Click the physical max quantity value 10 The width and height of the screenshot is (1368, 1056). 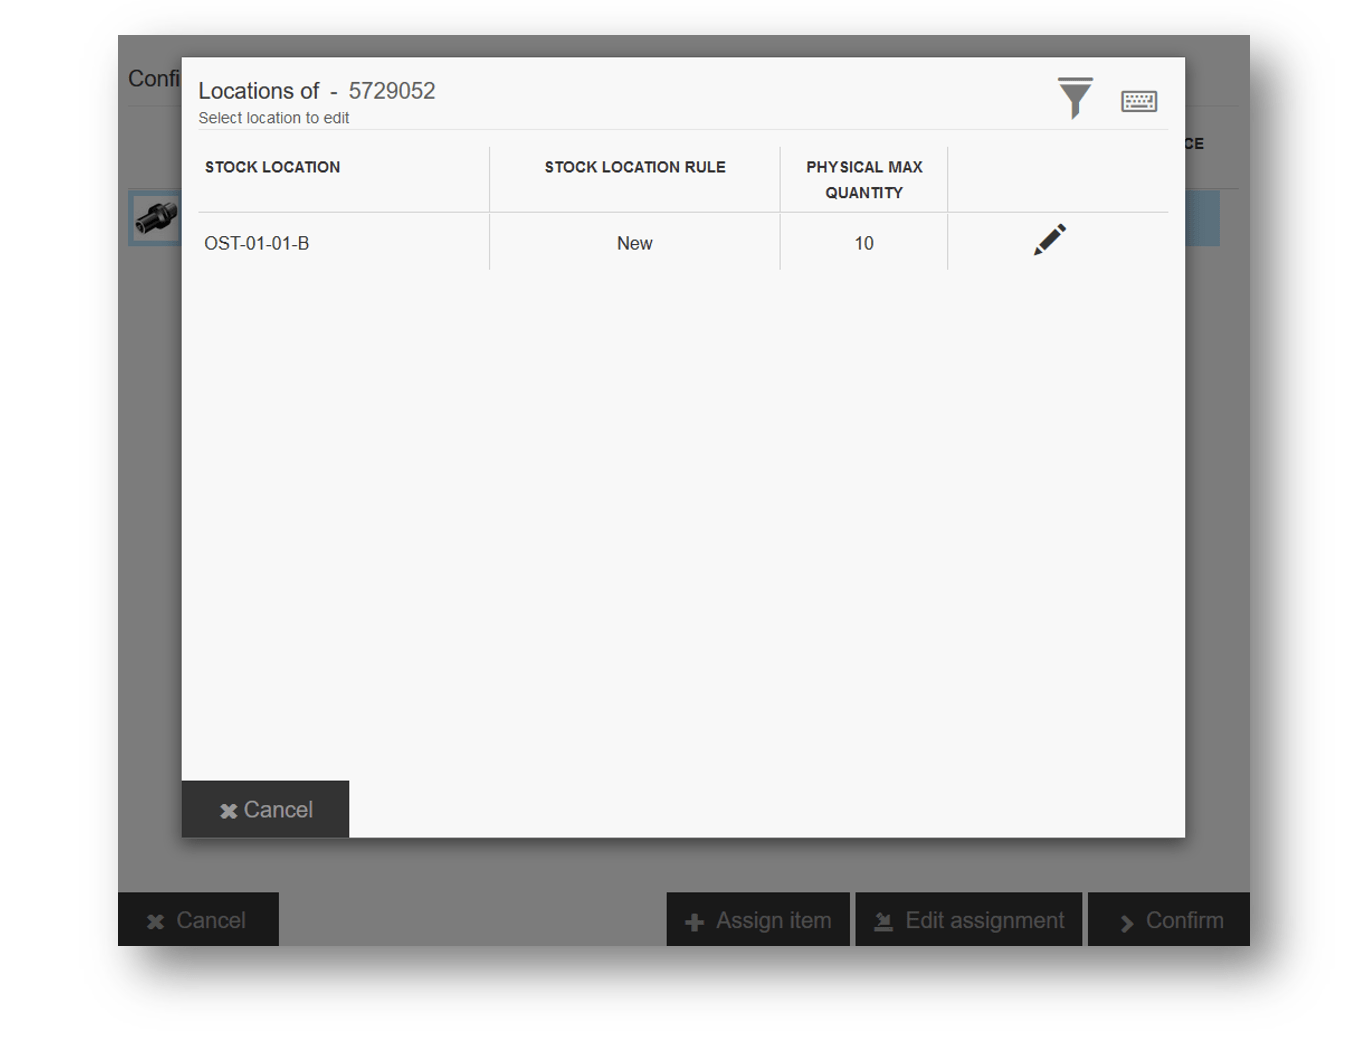coord(864,243)
